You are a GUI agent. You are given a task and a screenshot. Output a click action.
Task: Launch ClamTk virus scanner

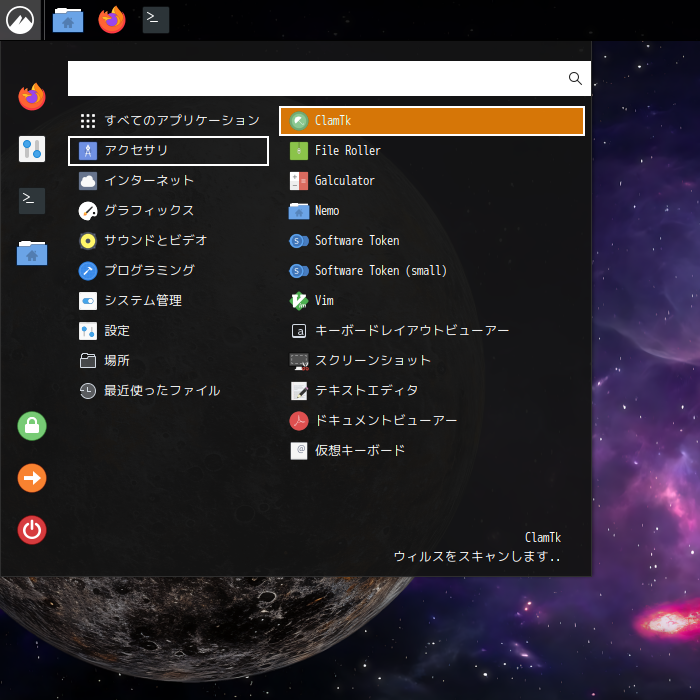coord(432,121)
